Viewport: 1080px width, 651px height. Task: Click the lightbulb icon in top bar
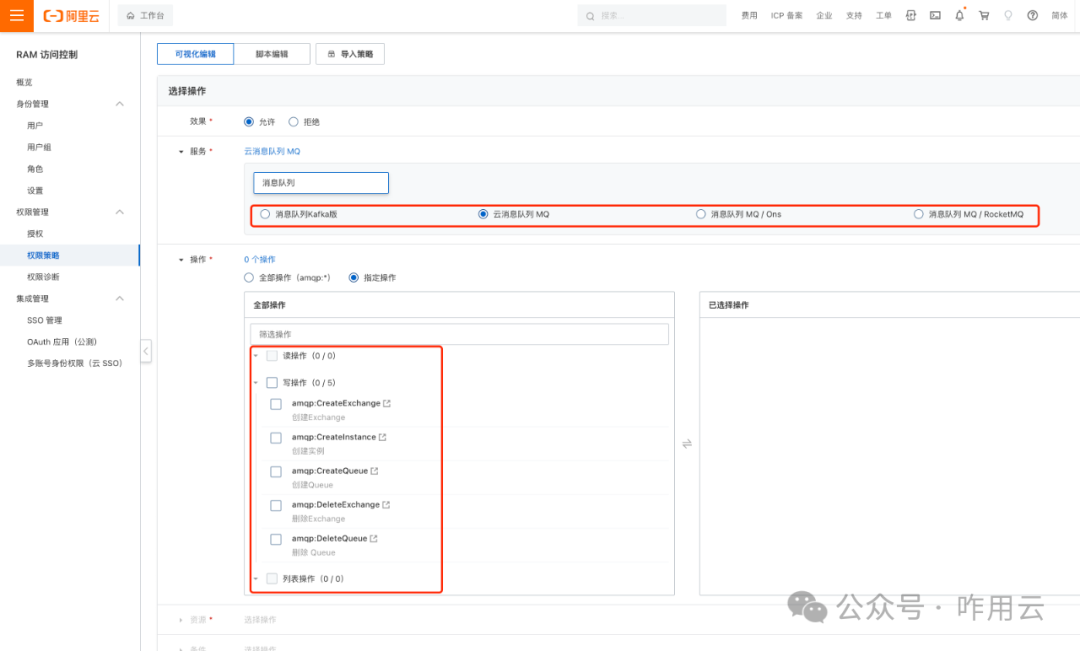click(1008, 15)
